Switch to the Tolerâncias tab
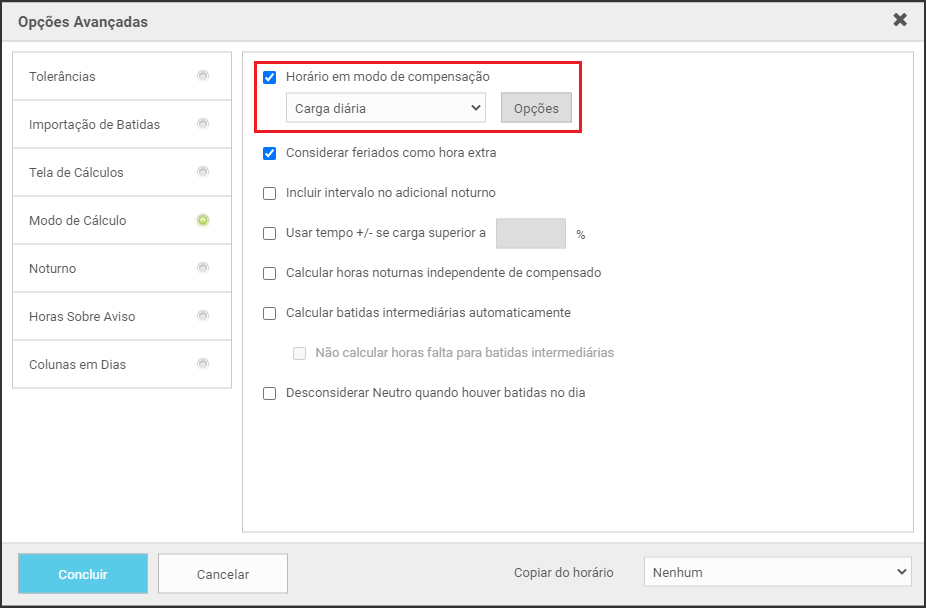Screen dimensions: 926x608 [63, 77]
